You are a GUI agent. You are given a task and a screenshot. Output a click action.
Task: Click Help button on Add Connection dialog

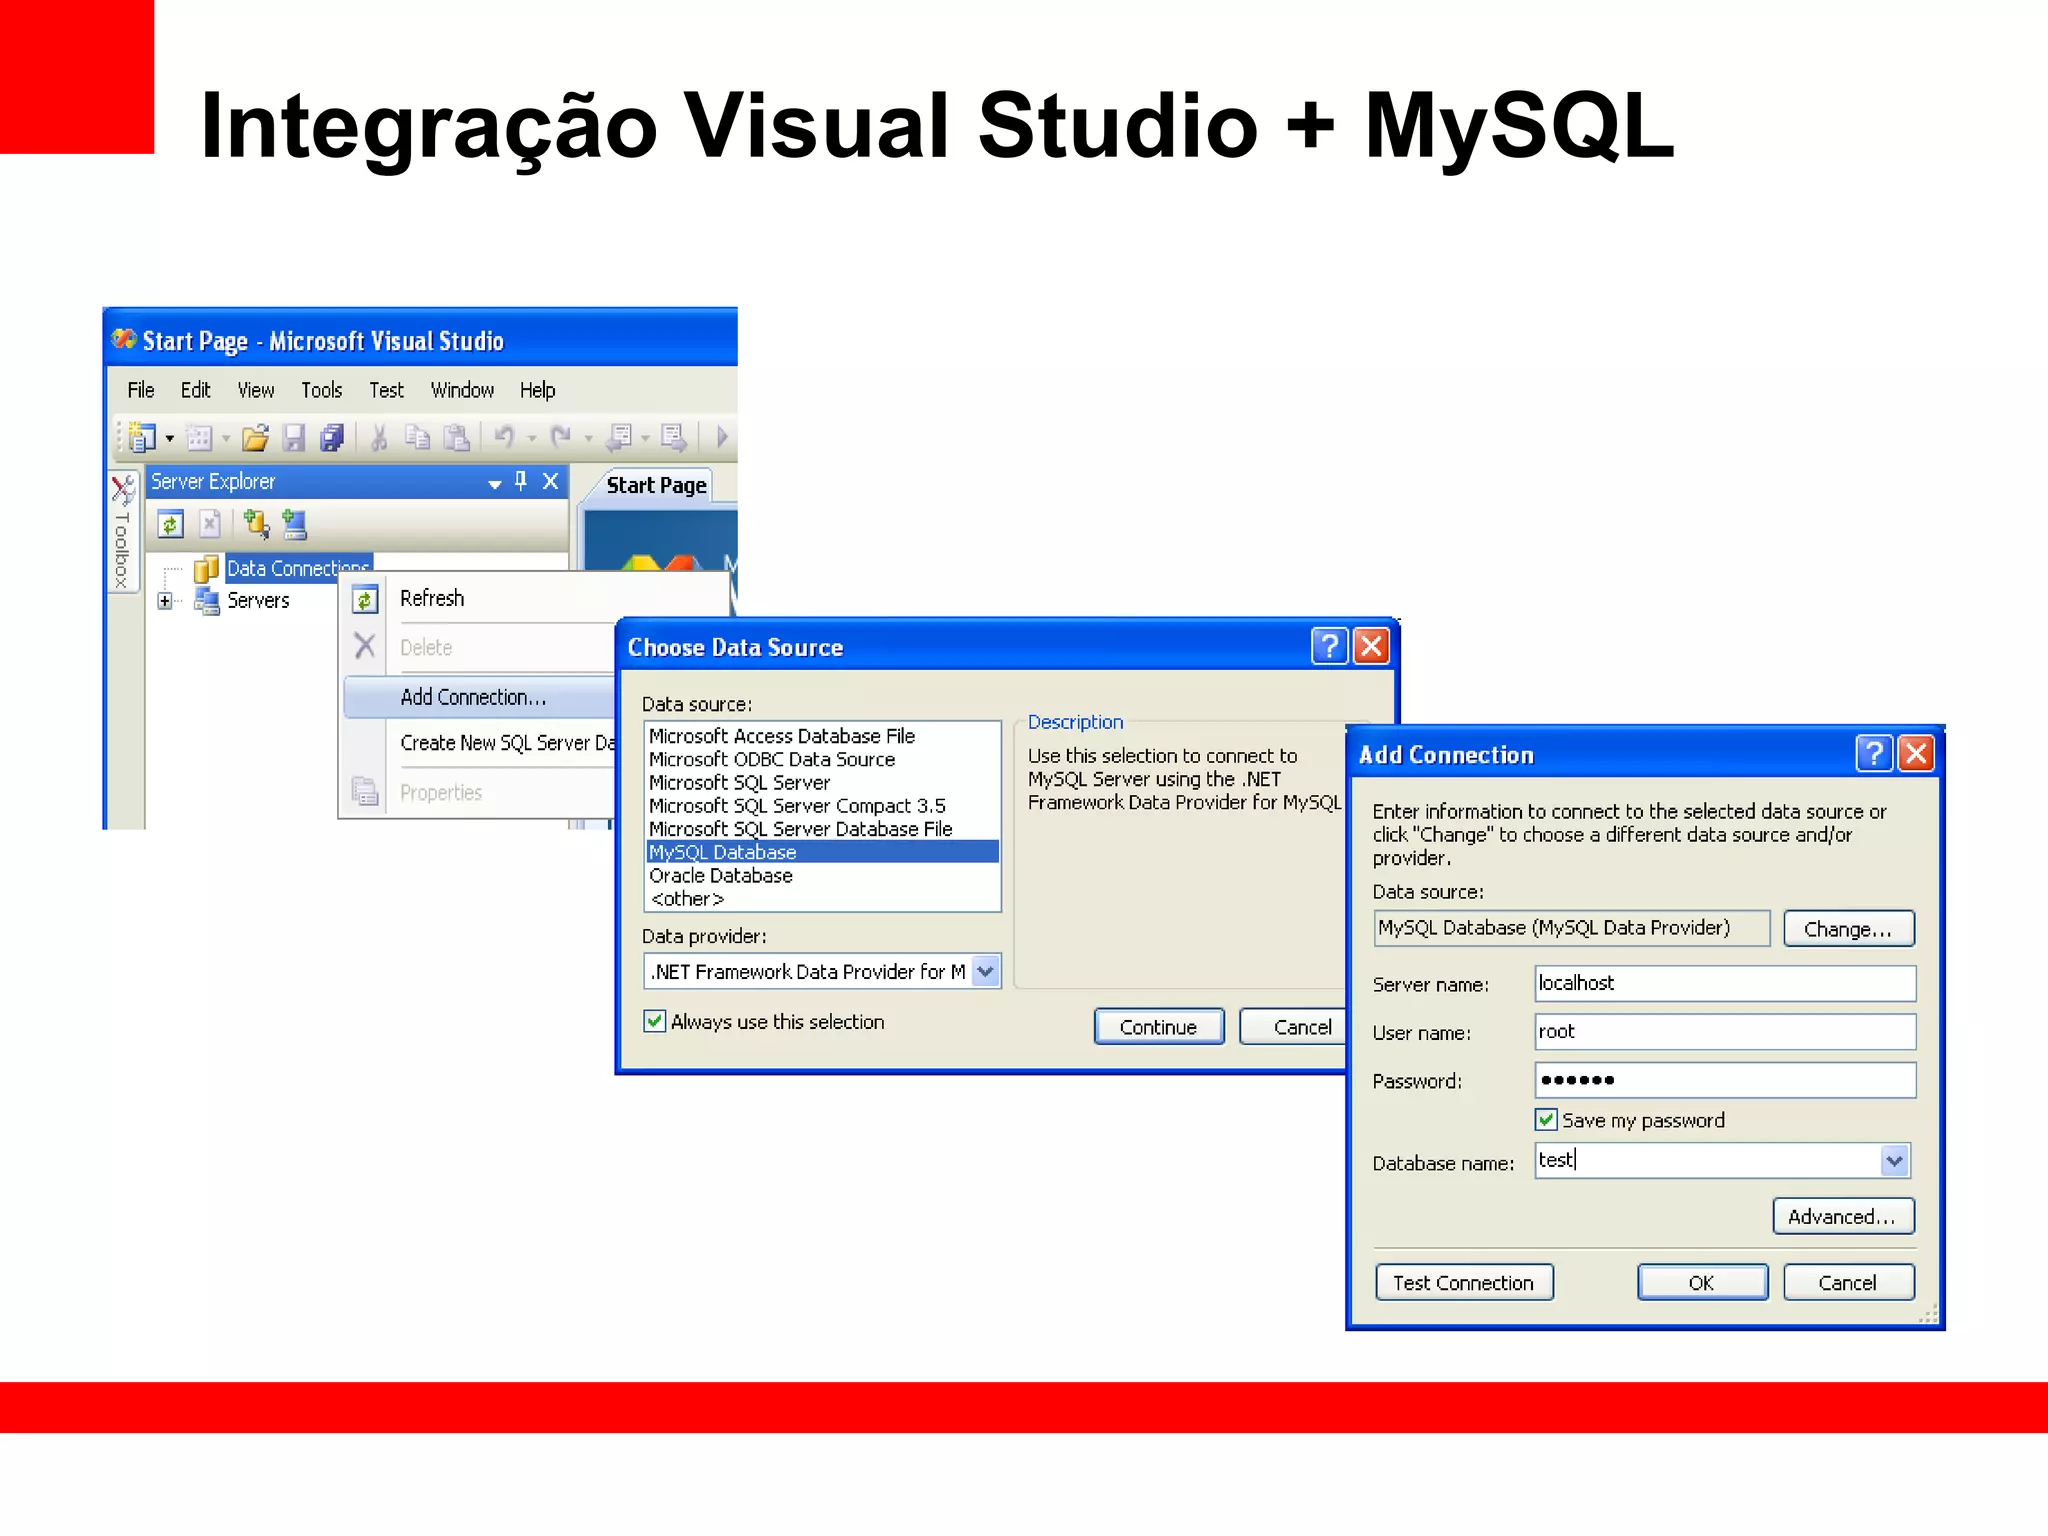(1874, 753)
